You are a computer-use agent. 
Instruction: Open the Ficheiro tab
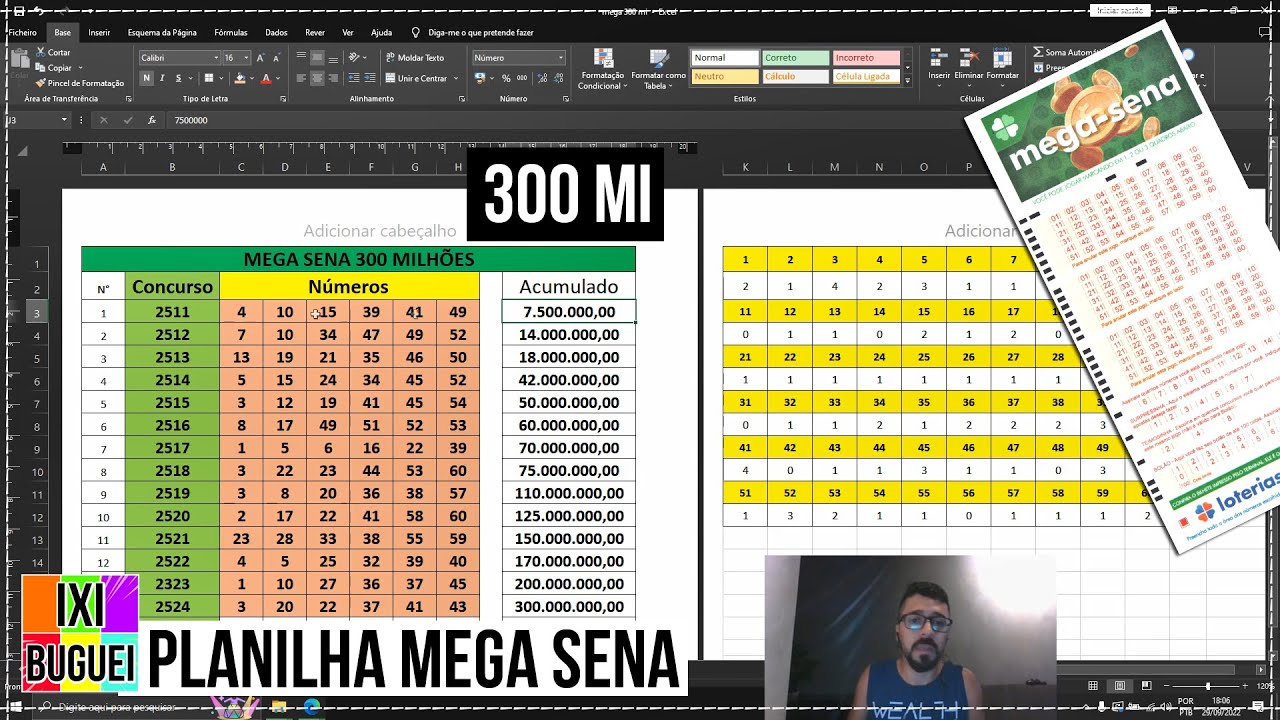[x=22, y=32]
